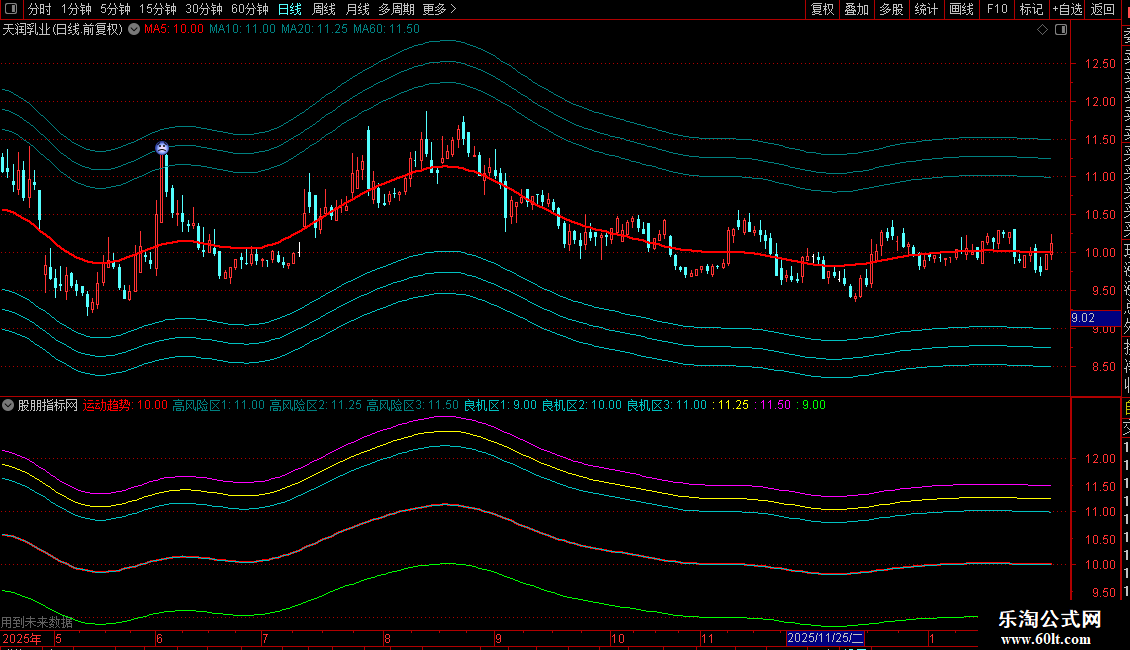
Task: Click the 返回 back button
Action: click(1103, 9)
